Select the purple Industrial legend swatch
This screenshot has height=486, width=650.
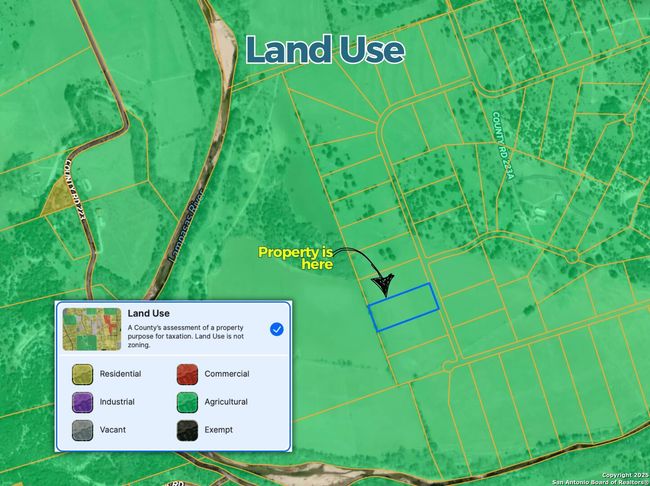coord(82,402)
